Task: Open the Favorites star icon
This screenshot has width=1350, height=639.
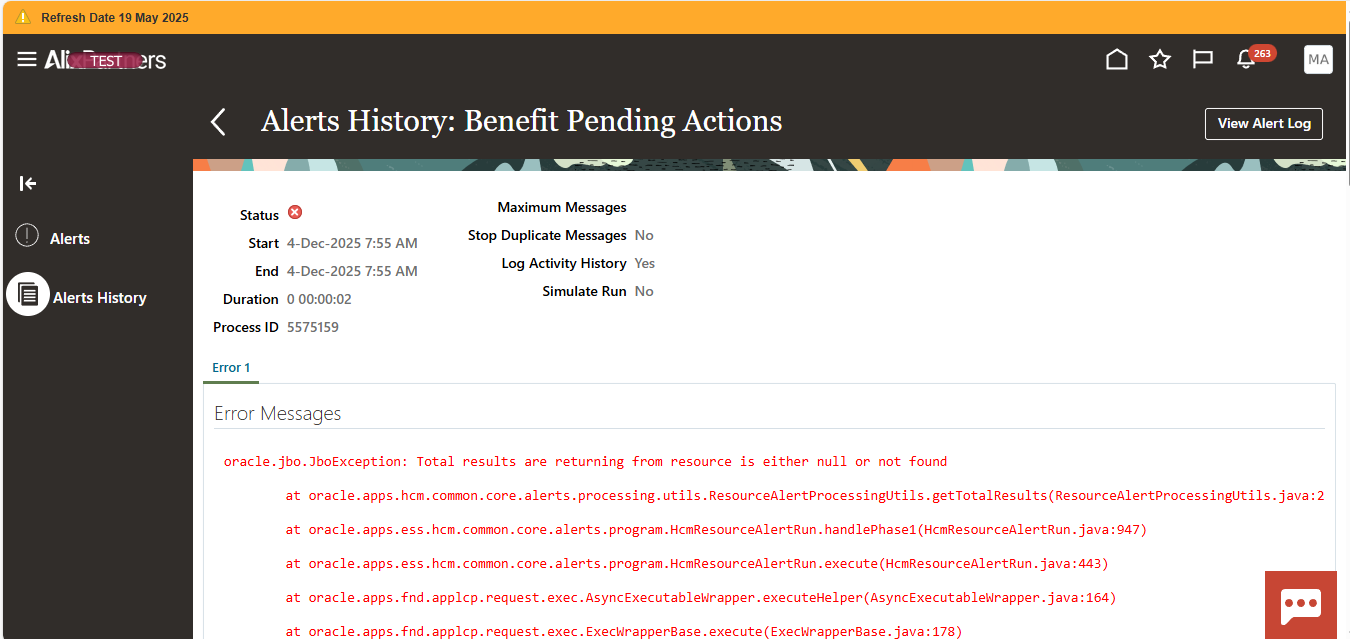Action: point(1160,60)
